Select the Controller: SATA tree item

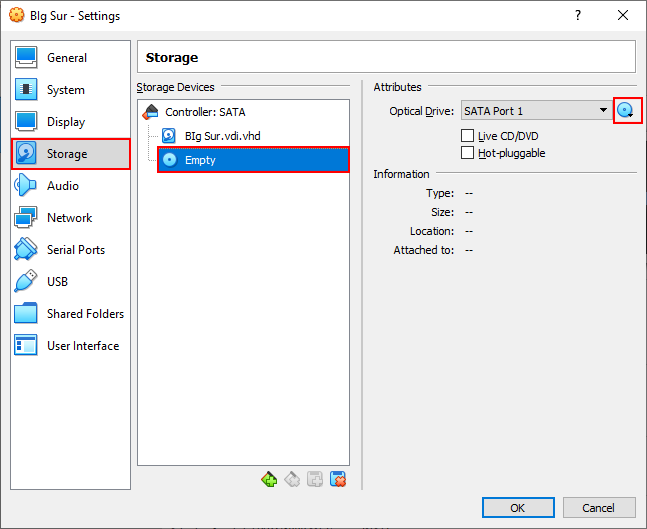point(204,112)
